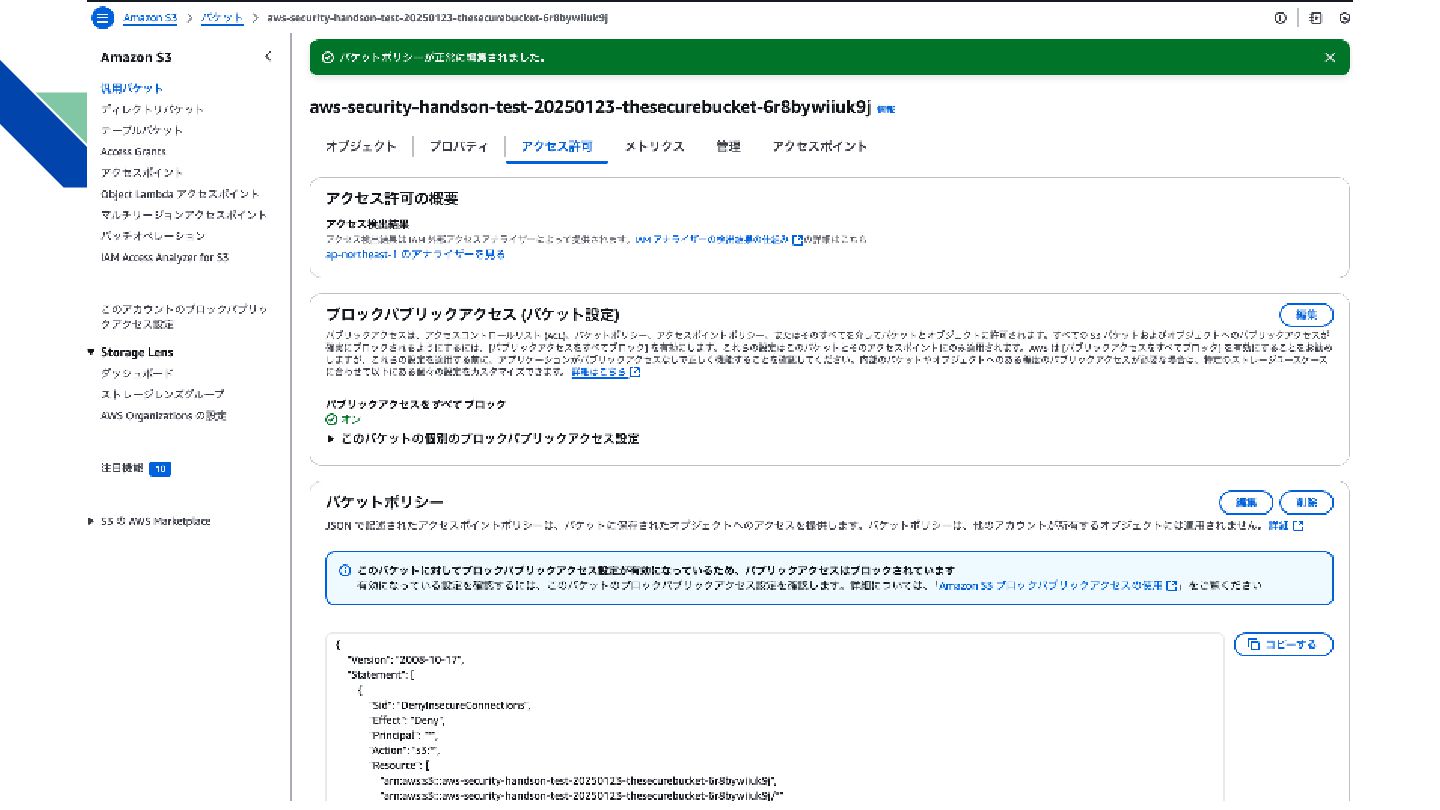
Task: Click the DenyInsecureConnections Sid line in policy
Action: [449, 705]
